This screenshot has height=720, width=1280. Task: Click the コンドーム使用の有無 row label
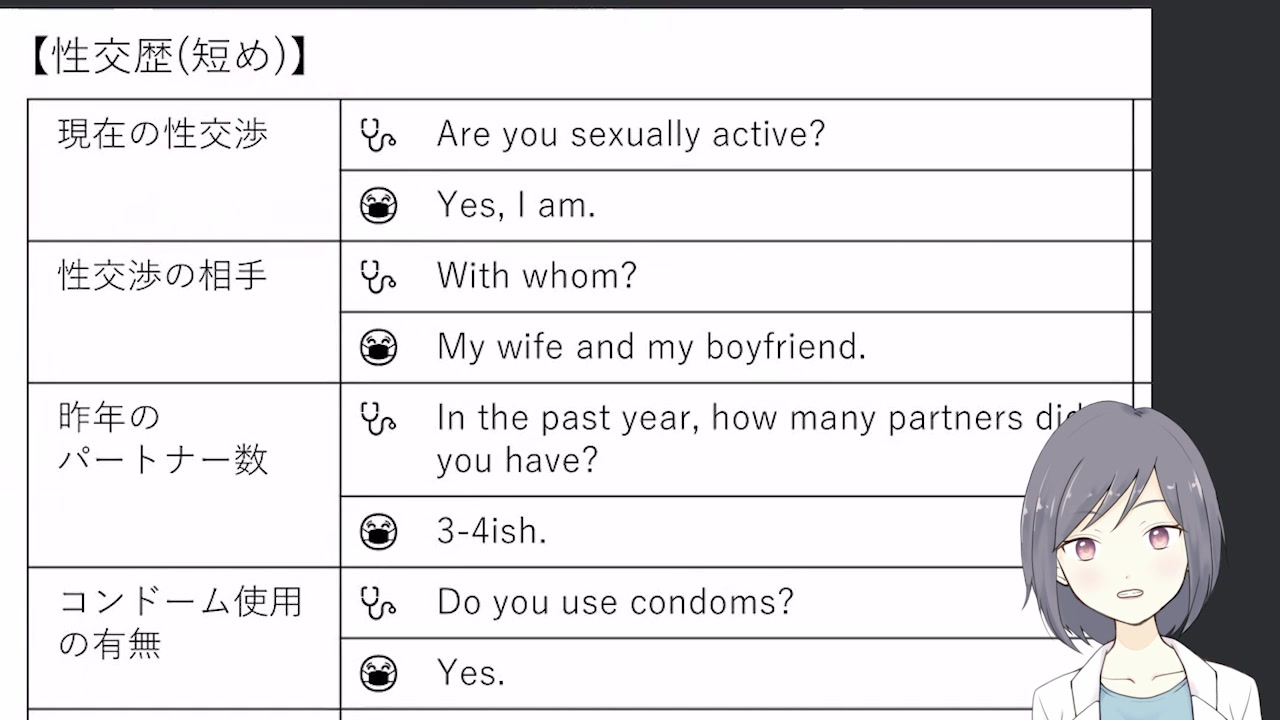(180, 623)
